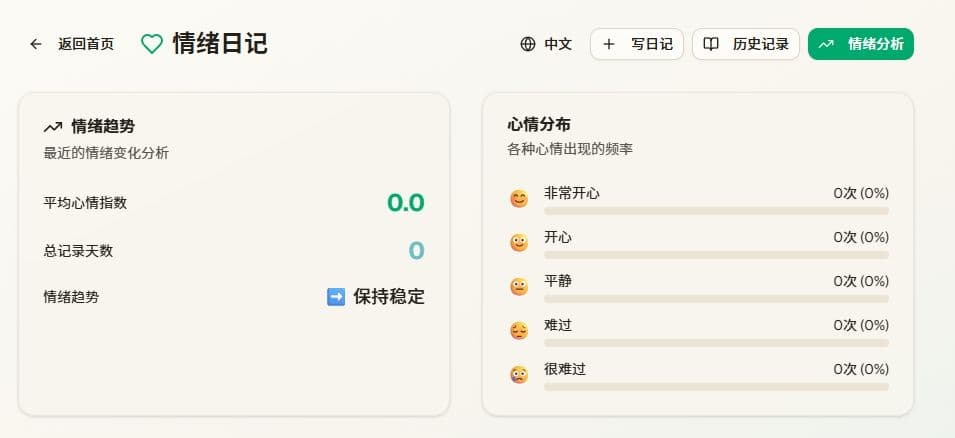Open the 写日记 write diary button
Image resolution: width=955 pixels, height=438 pixels.
637,44
